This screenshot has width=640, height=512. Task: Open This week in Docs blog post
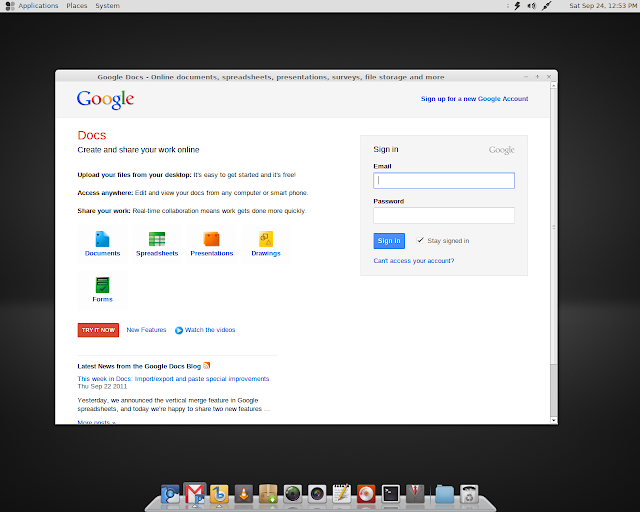173,378
